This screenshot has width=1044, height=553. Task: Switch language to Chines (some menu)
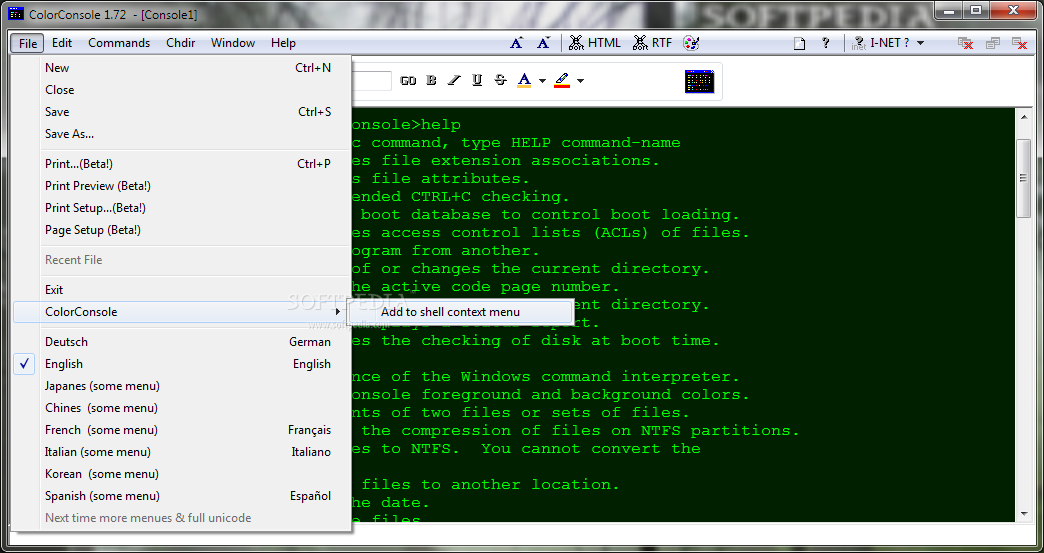[181, 408]
